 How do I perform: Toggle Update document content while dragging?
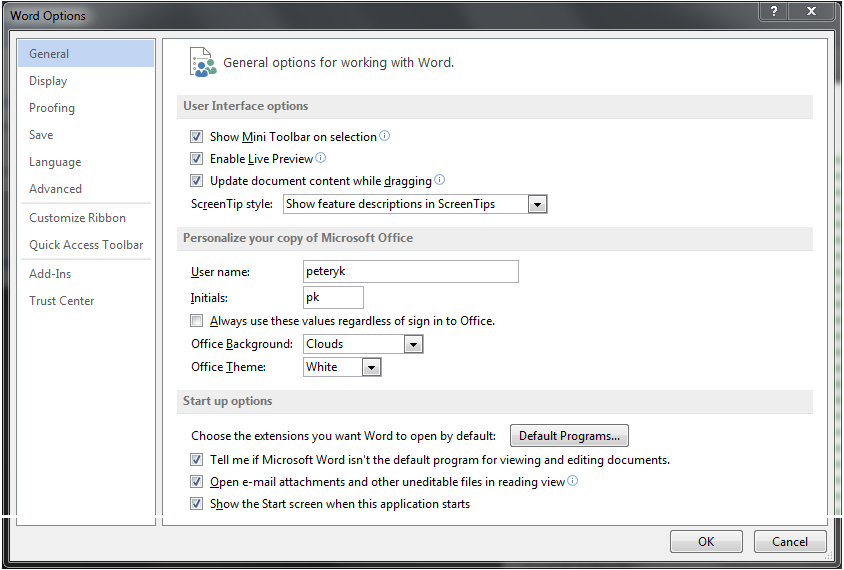196,181
